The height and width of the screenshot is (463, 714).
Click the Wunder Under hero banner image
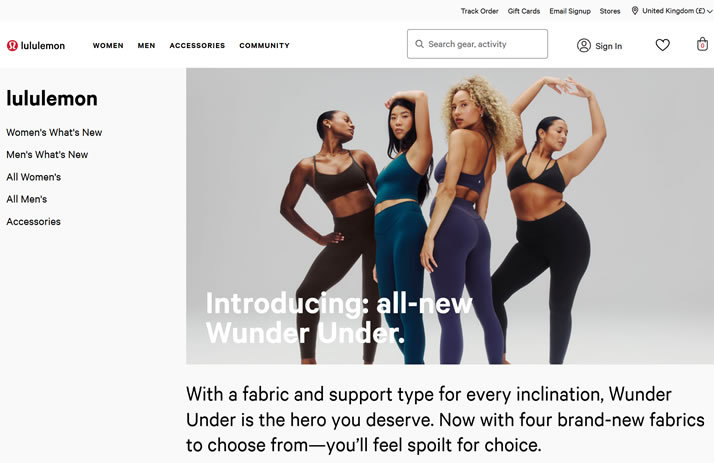(x=450, y=216)
